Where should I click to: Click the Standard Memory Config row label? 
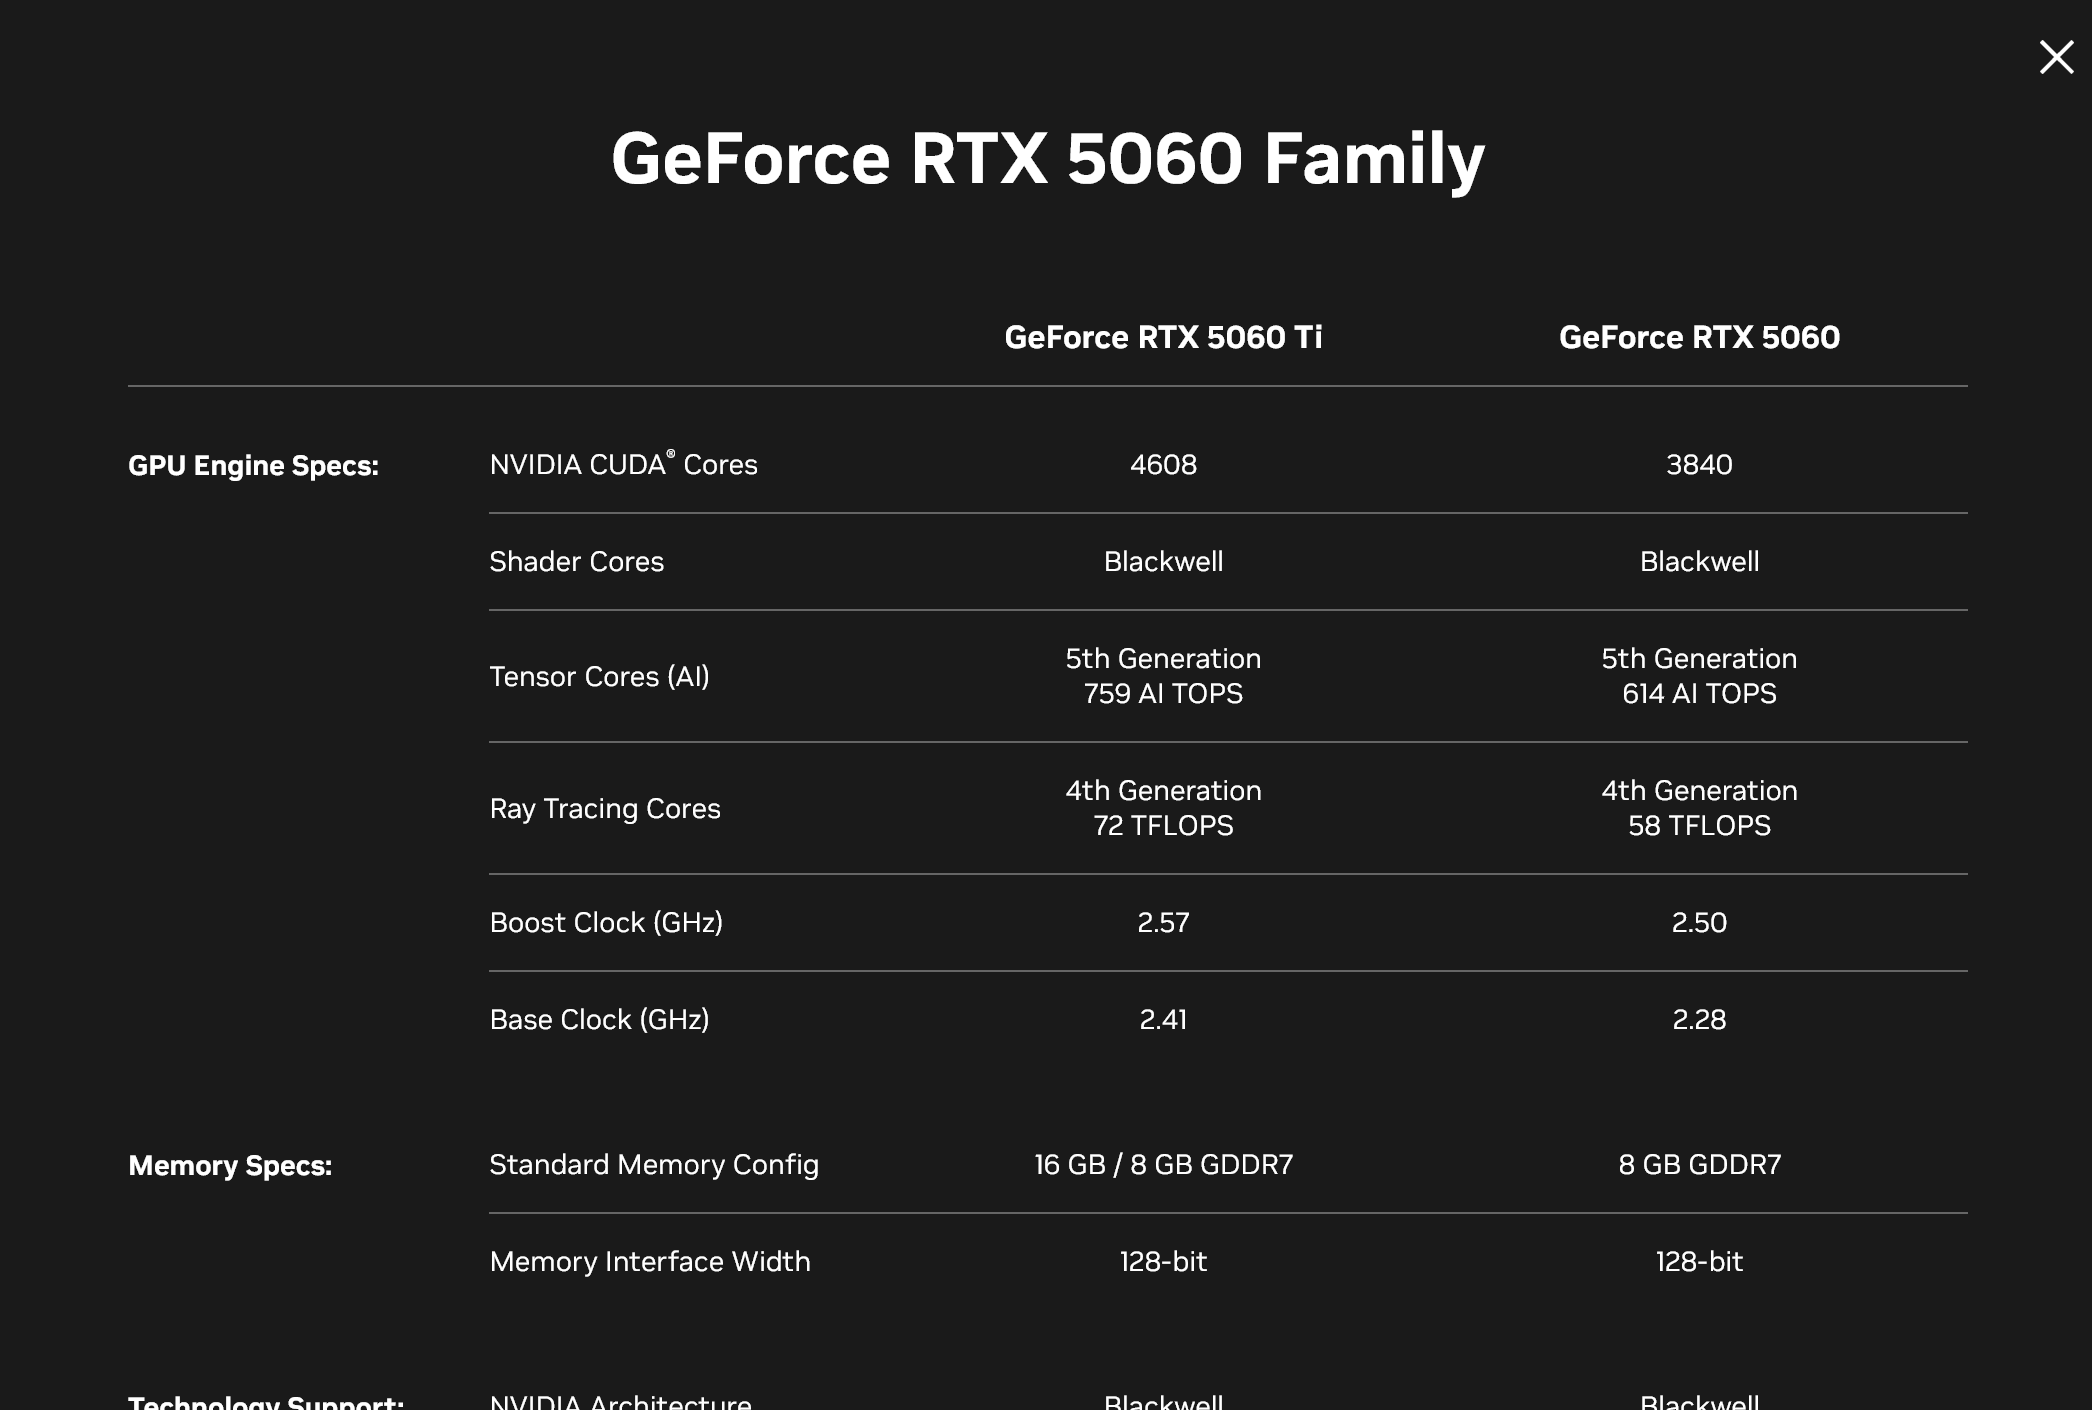[654, 1164]
